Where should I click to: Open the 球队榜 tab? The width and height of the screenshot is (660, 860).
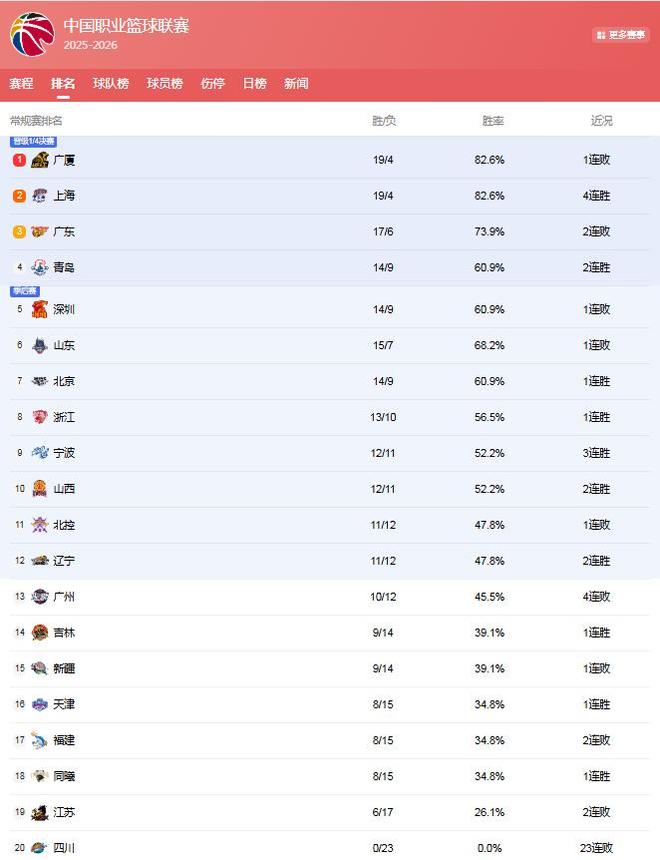[x=111, y=84]
